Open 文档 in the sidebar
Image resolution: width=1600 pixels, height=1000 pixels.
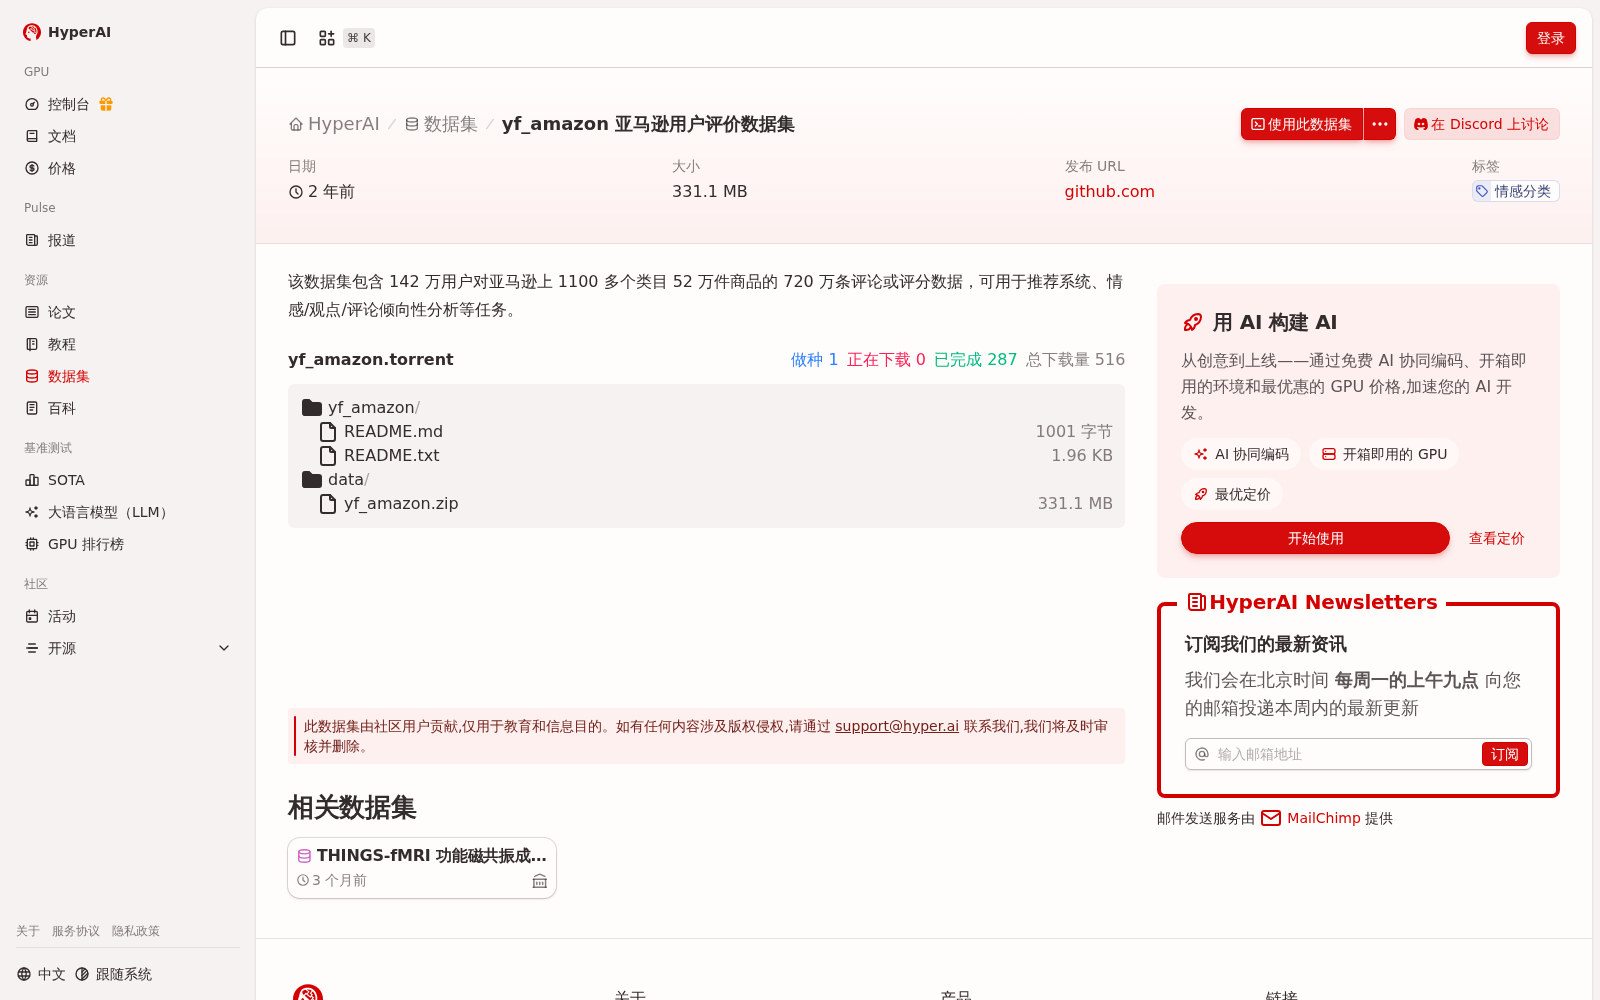128,136
